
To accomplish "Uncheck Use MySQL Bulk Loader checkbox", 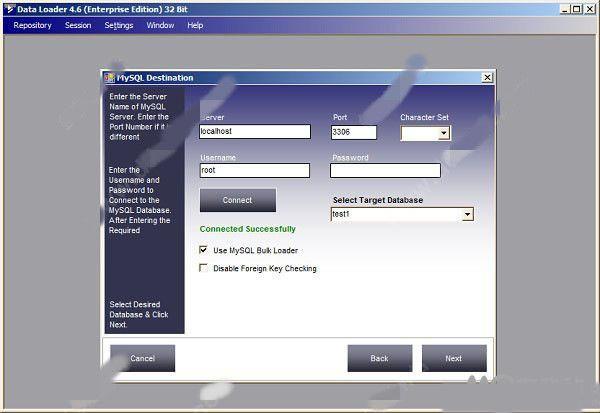I will click(x=204, y=250).
